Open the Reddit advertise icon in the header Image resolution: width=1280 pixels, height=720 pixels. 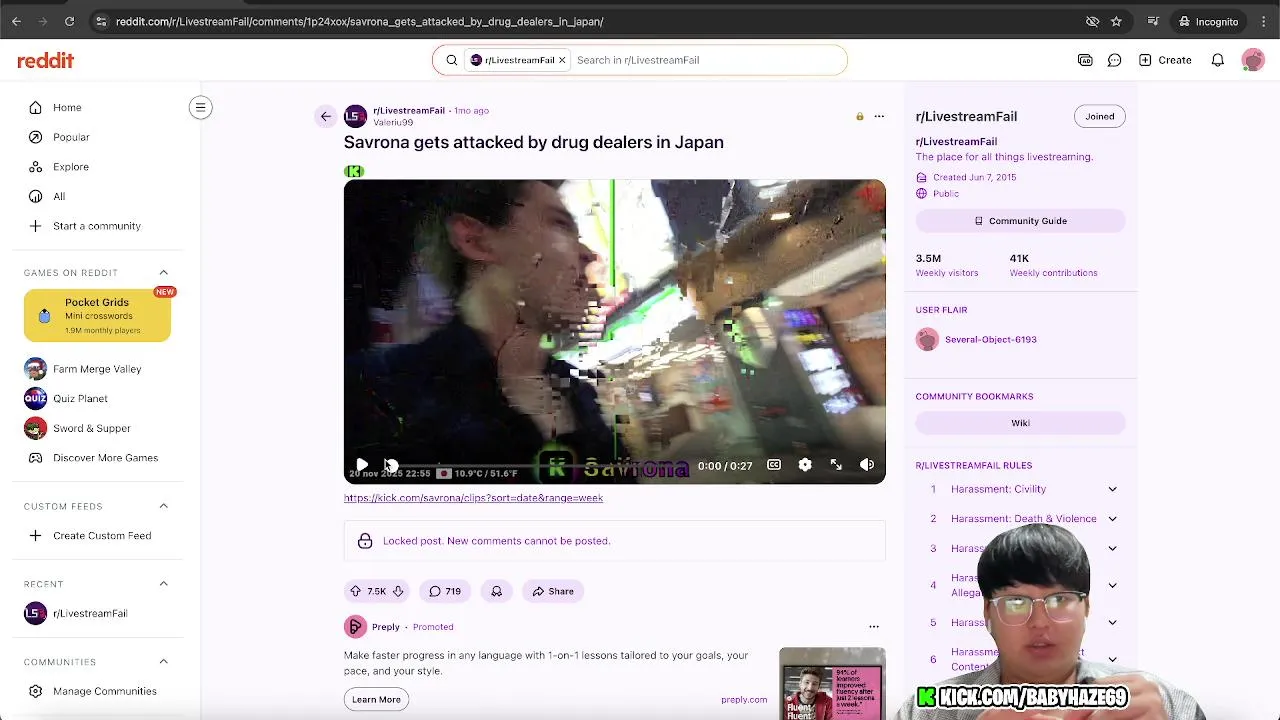tap(1085, 60)
